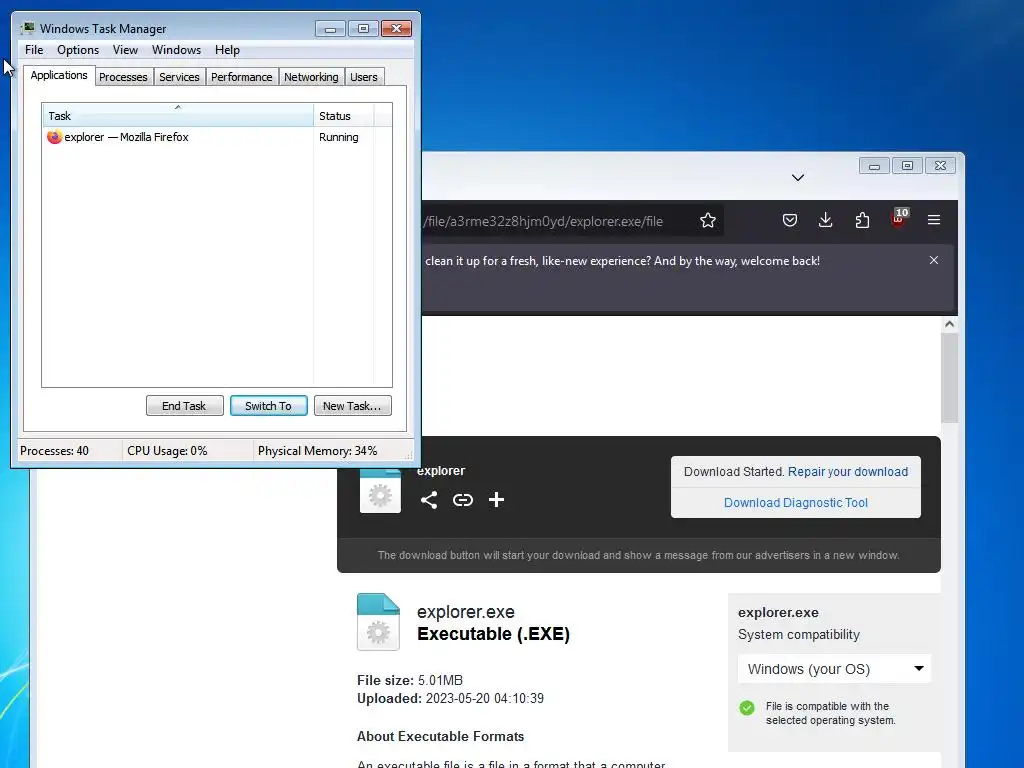The width and height of the screenshot is (1024, 768).
Task: Click the small gear file icon in dark banner
Action: [x=380, y=491]
